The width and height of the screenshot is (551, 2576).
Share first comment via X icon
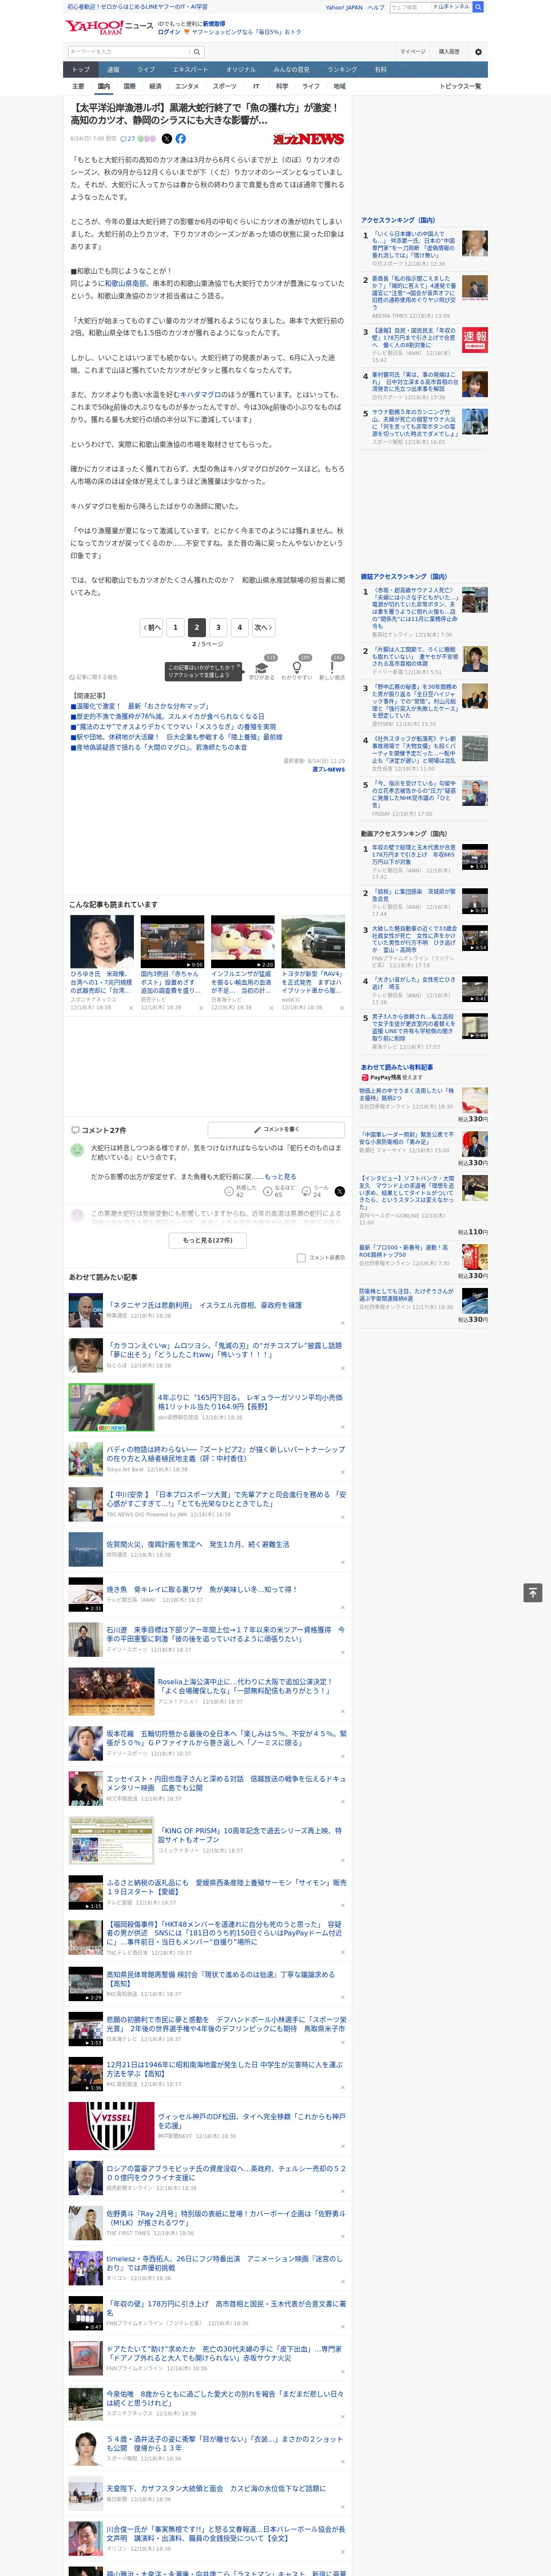point(339,1191)
